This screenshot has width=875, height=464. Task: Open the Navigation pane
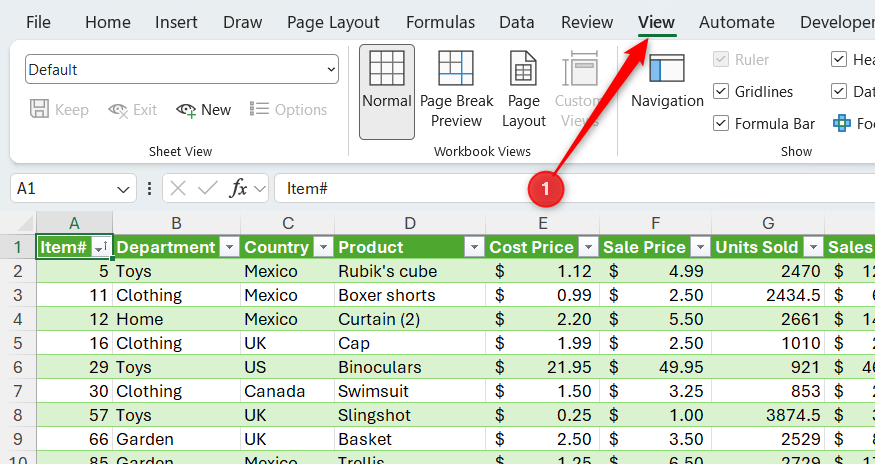pyautogui.click(x=667, y=81)
